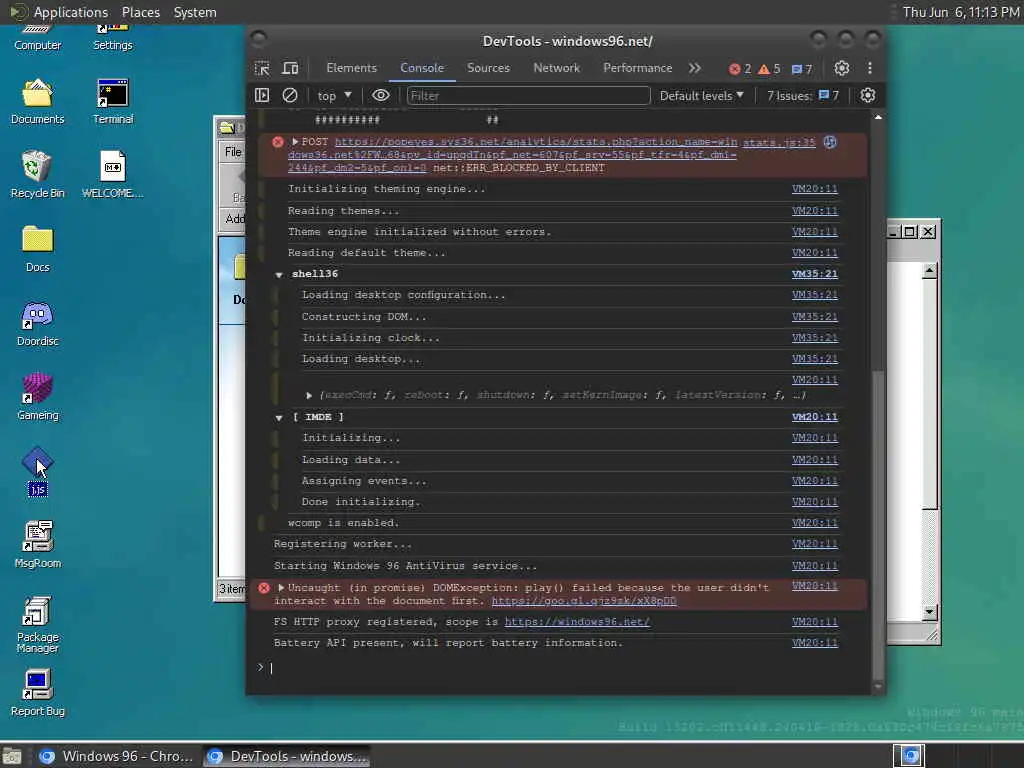Viewport: 1024px width, 768px height.
Task: Open the DevTools three-dot menu
Action: [x=870, y=68]
